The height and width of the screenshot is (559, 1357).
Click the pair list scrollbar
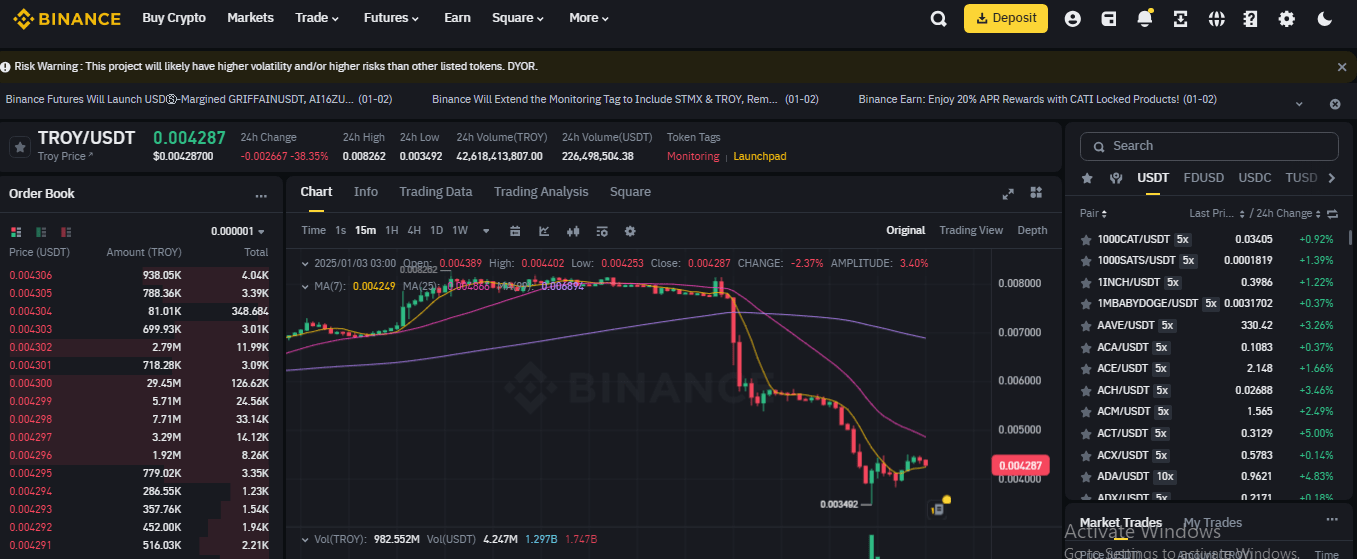coord(1351,238)
